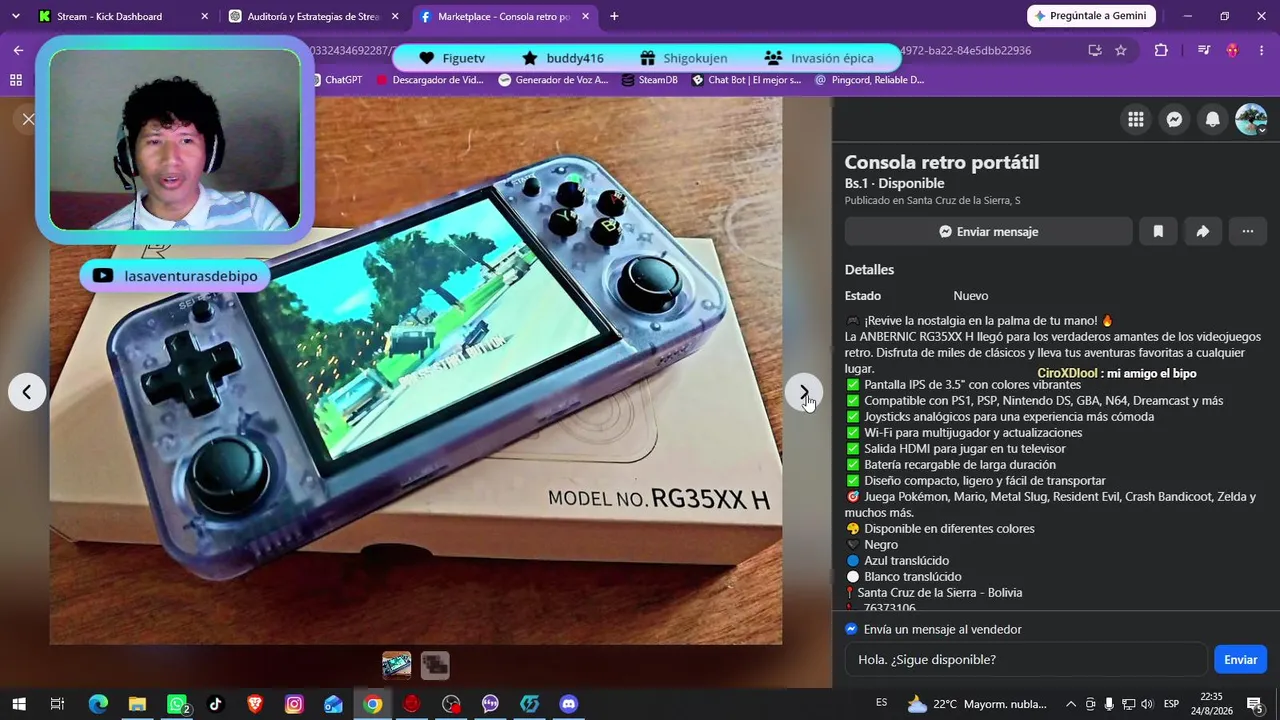Click the next photo arrow on the listing image

(804, 392)
